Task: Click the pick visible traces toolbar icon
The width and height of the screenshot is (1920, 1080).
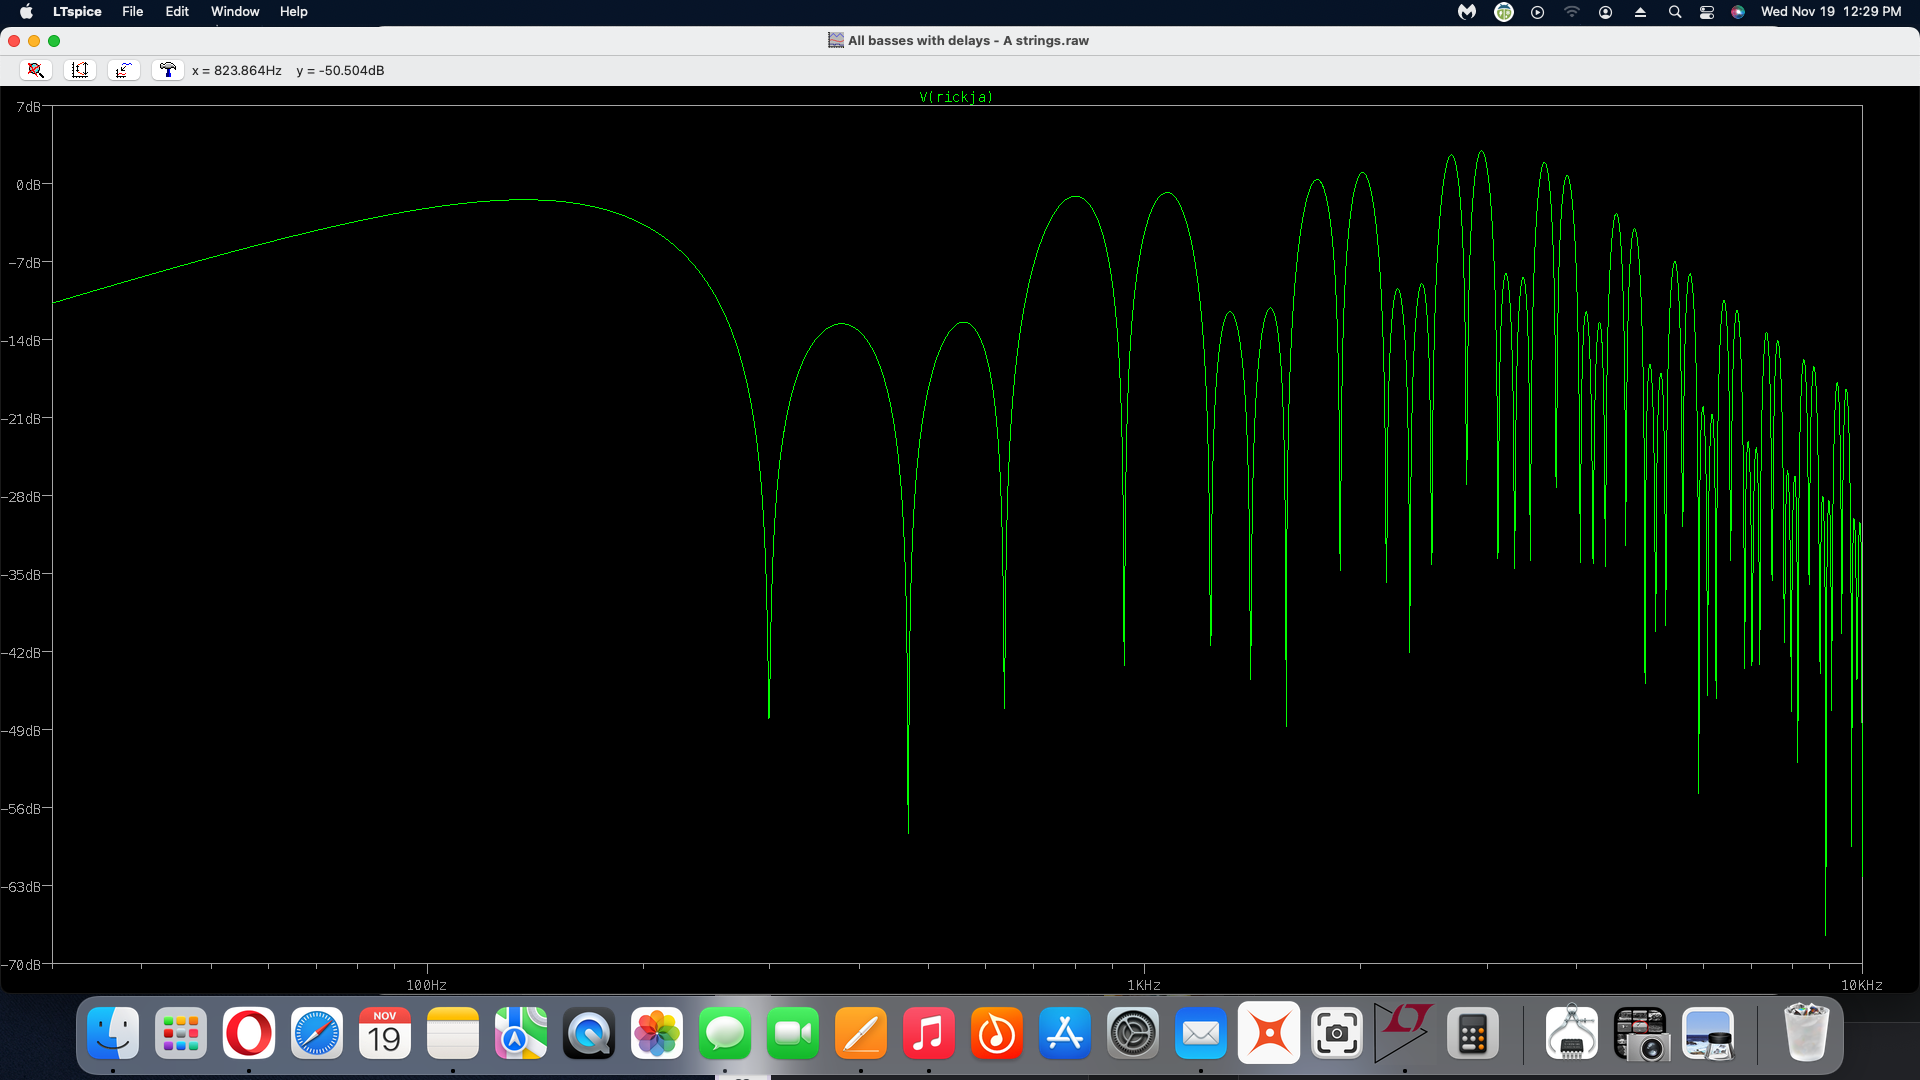Action: click(124, 70)
